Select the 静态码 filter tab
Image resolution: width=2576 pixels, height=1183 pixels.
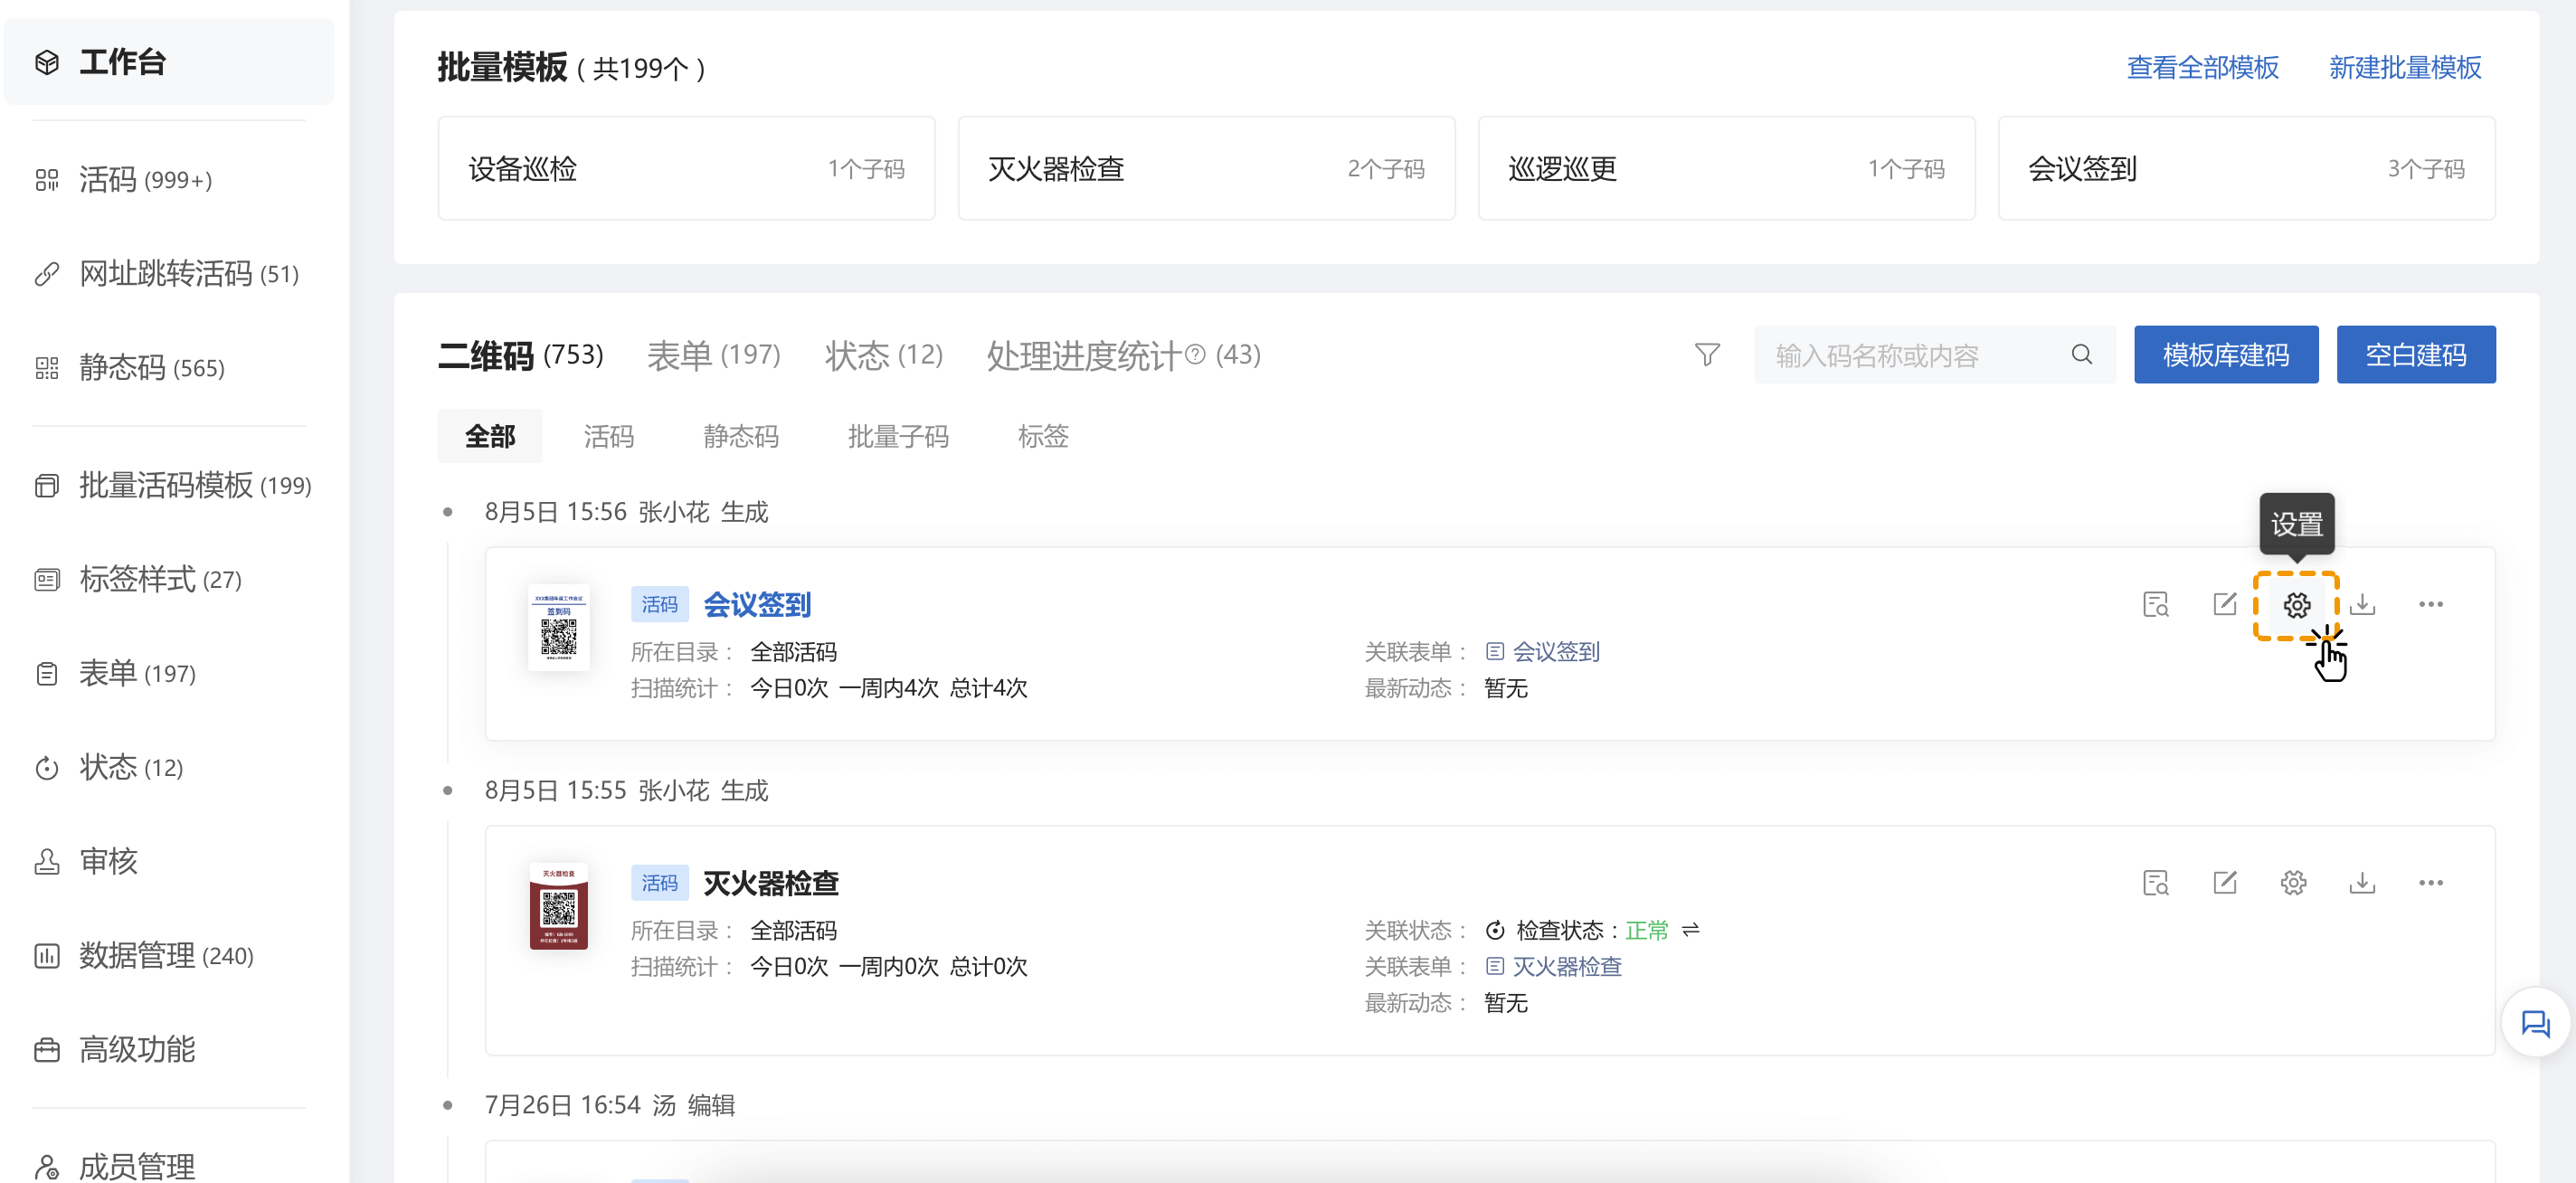pos(741,436)
